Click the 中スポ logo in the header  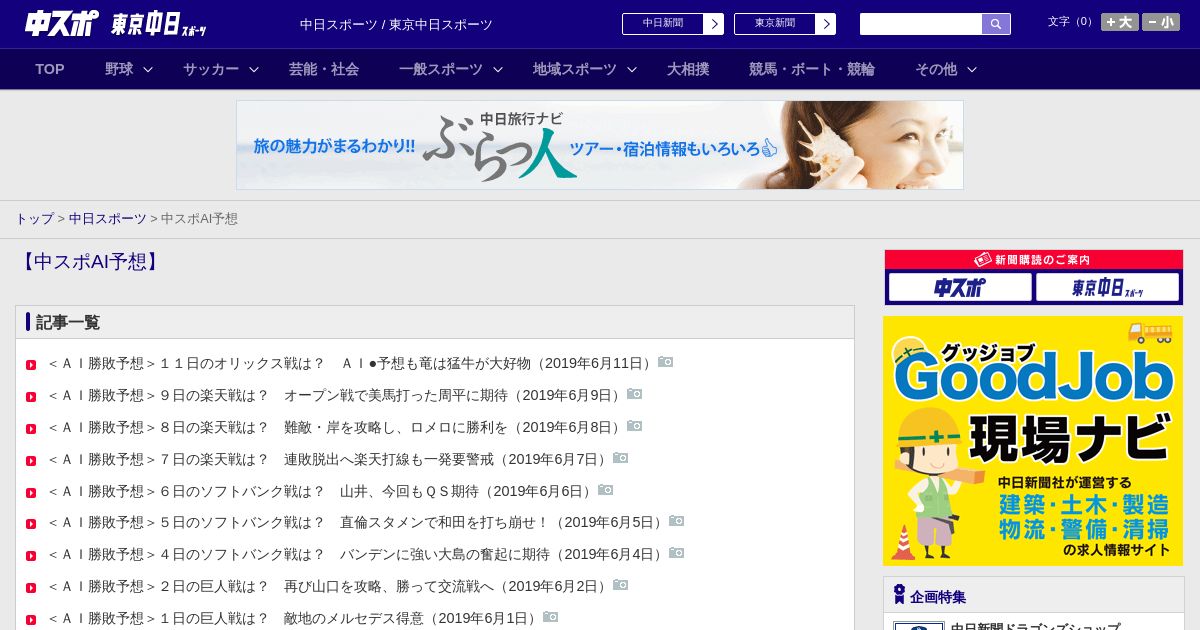tap(62, 23)
